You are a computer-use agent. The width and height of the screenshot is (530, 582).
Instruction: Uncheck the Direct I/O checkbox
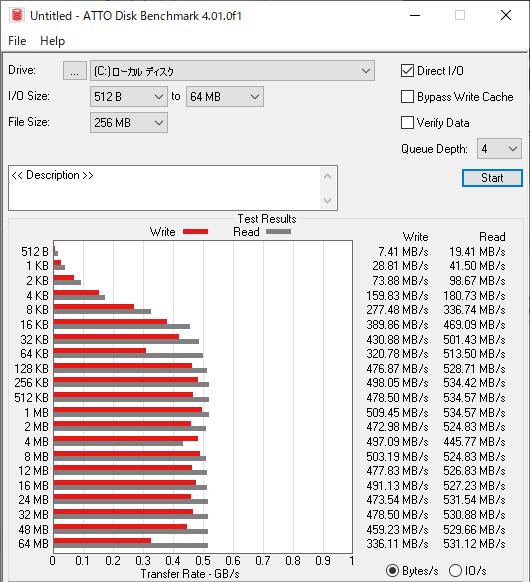point(407,71)
